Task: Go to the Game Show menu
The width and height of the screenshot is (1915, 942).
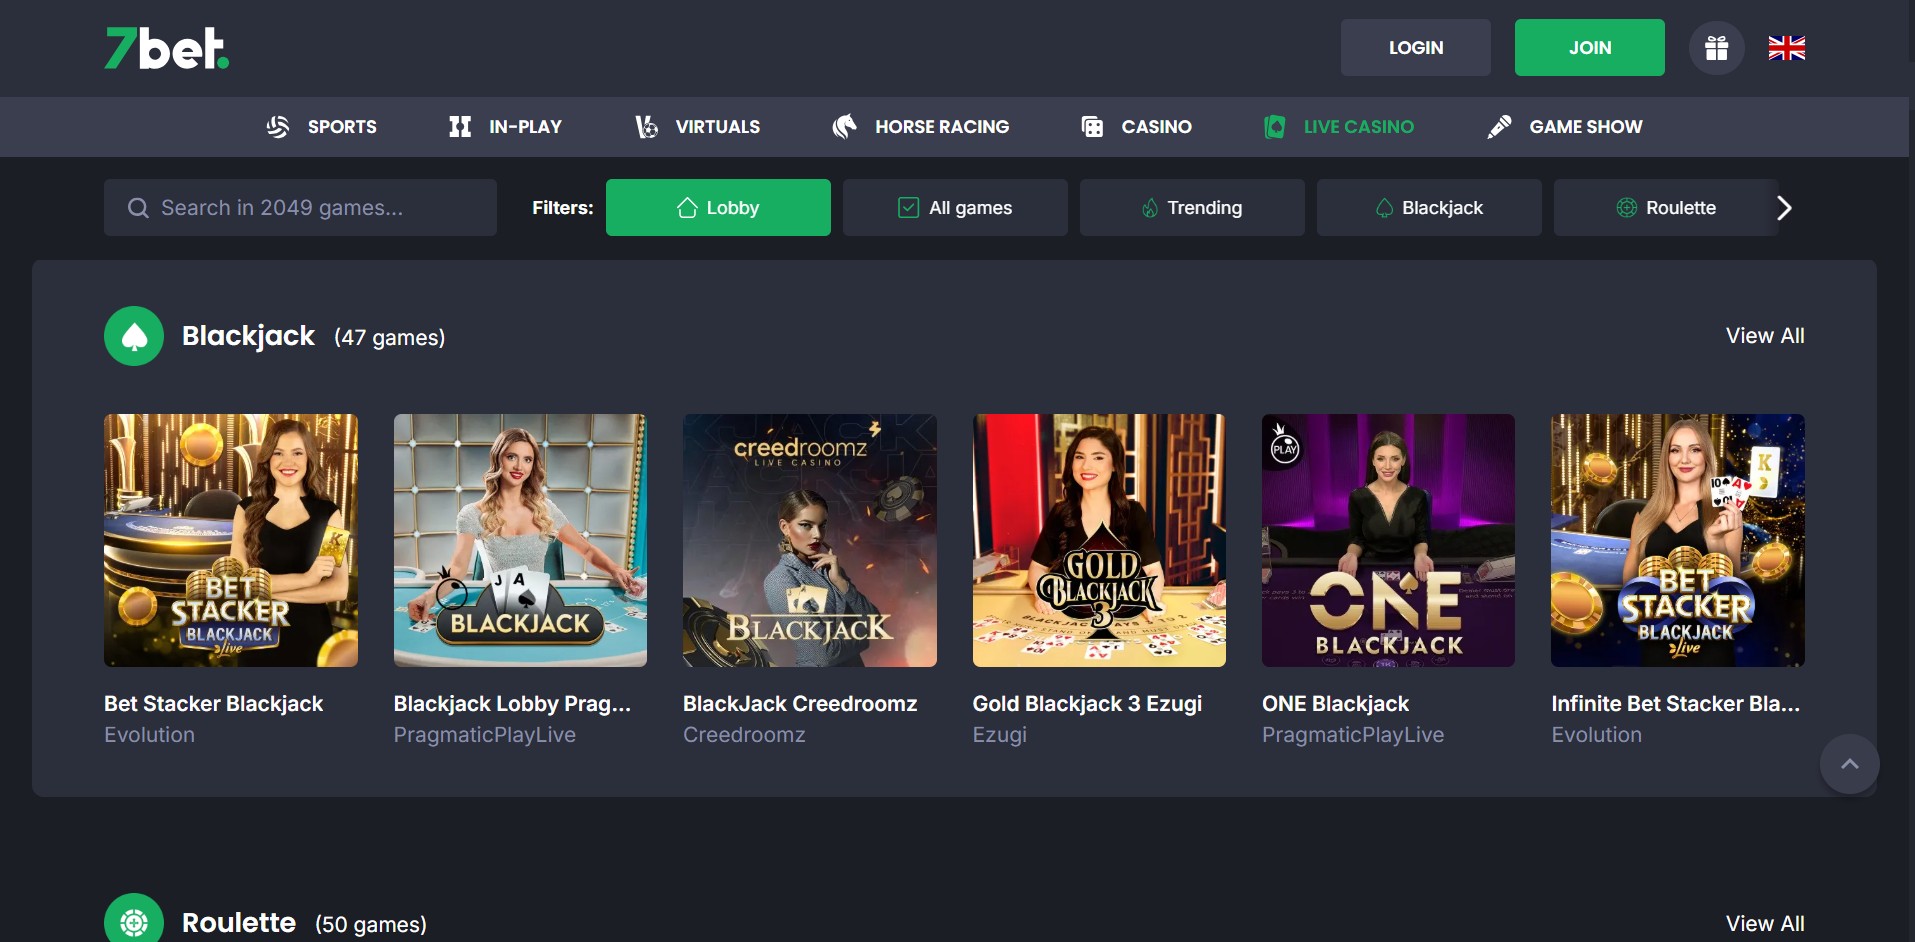Action: coord(1565,127)
